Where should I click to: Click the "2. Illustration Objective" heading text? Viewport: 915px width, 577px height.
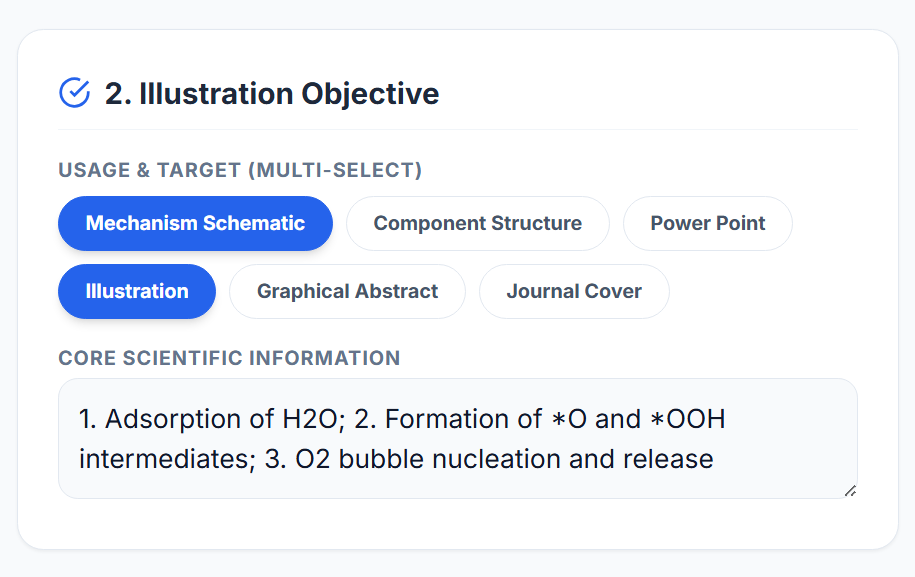coord(272,94)
